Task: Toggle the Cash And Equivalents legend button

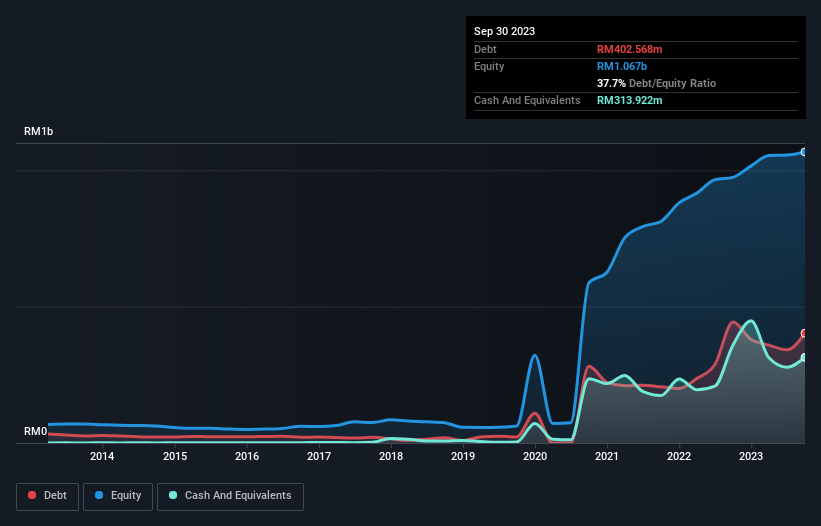Action: click(x=230, y=496)
